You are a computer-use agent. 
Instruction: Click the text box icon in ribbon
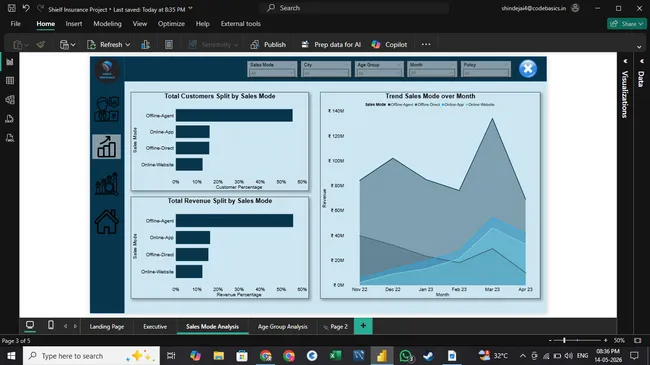tap(169, 44)
